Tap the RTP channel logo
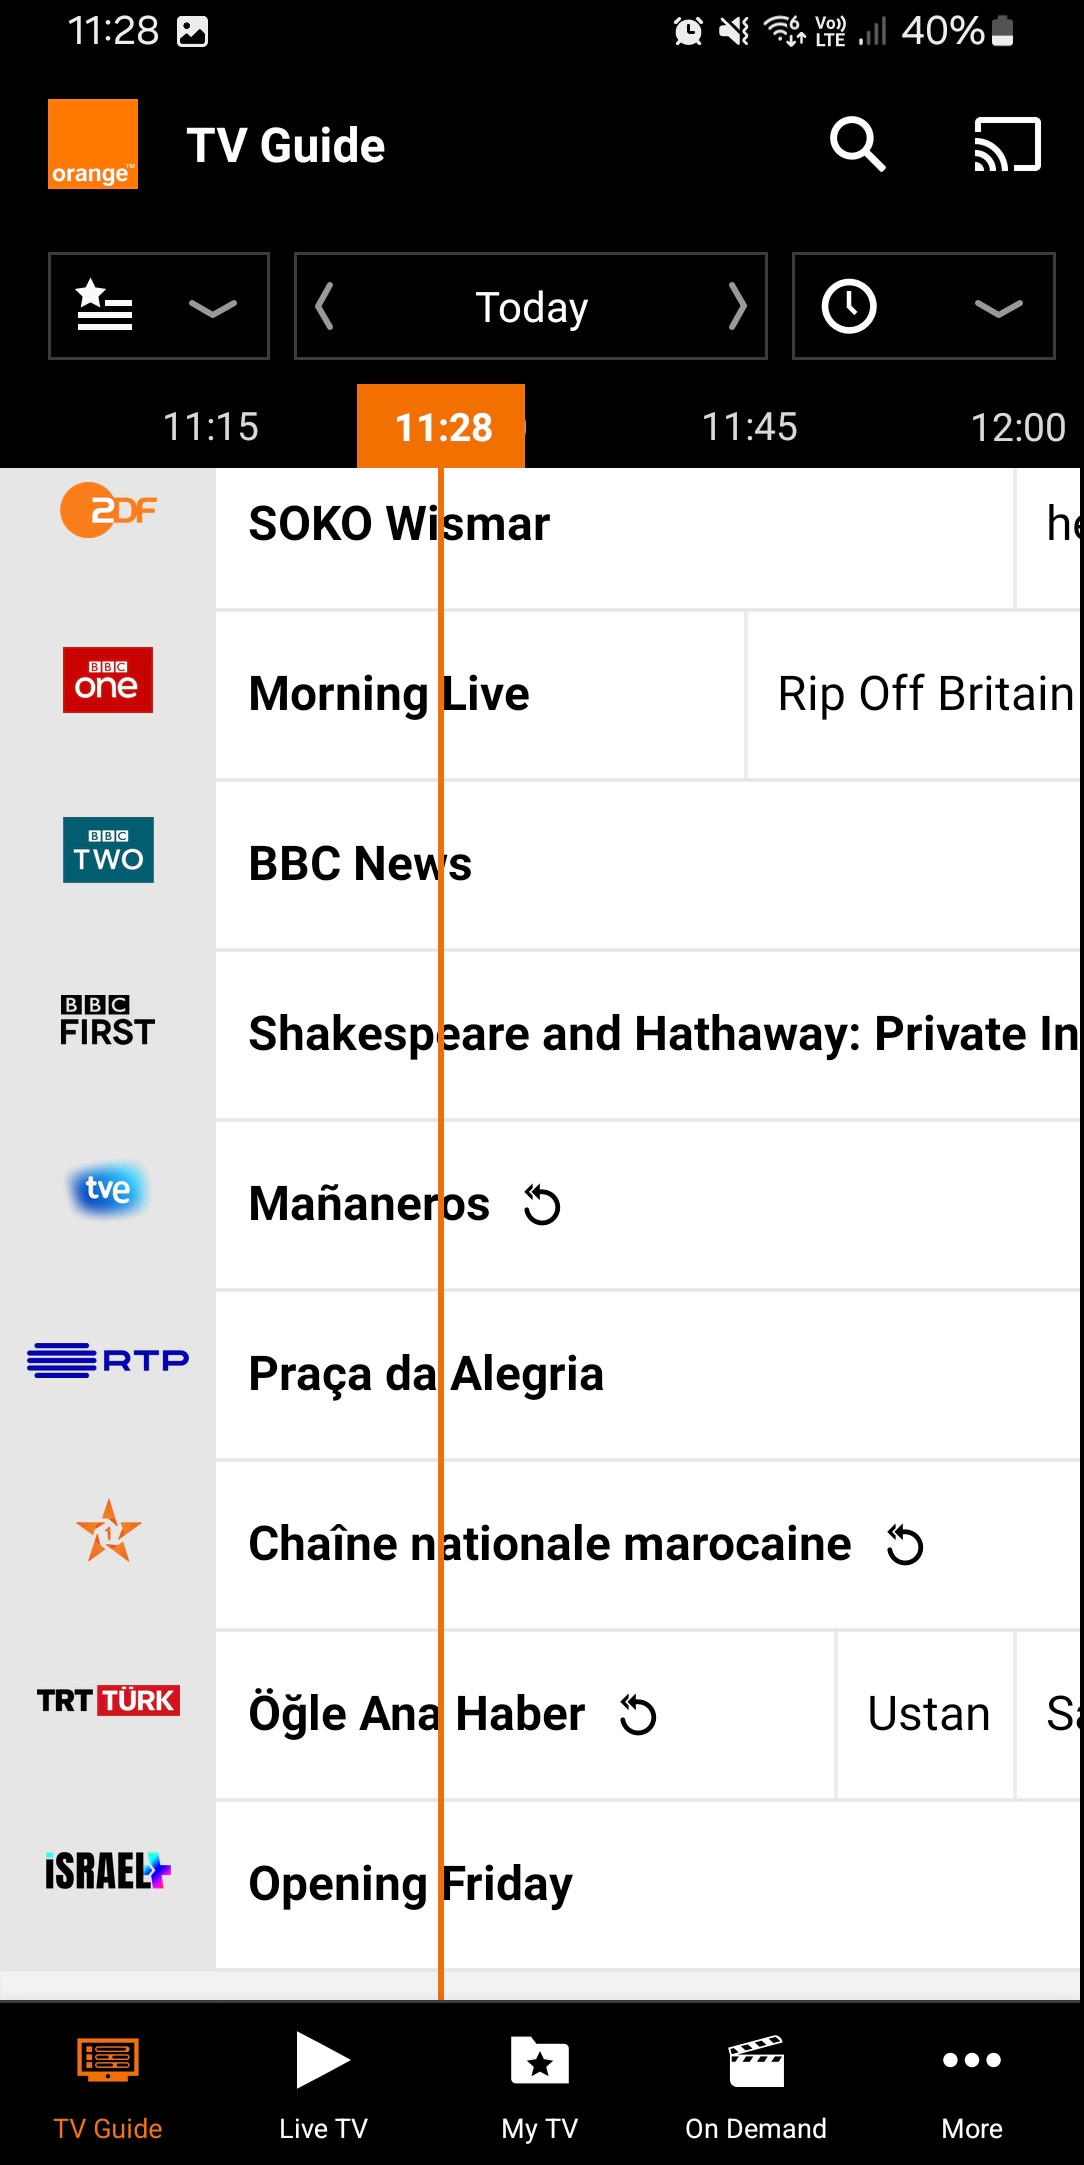This screenshot has width=1084, height=2165. 108,1360
